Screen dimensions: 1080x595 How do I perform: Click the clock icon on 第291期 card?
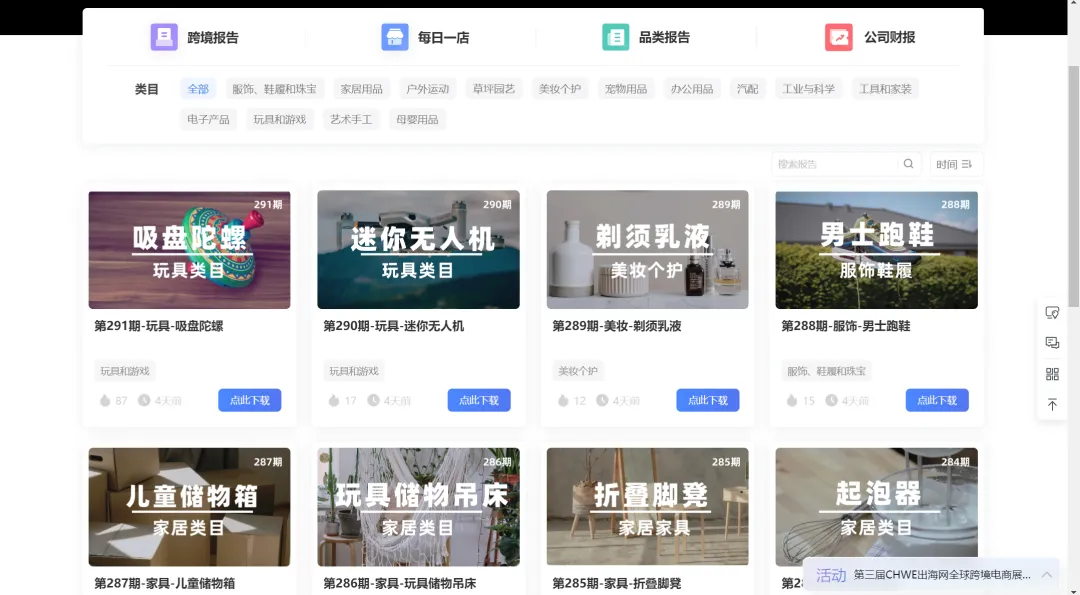[x=144, y=400]
